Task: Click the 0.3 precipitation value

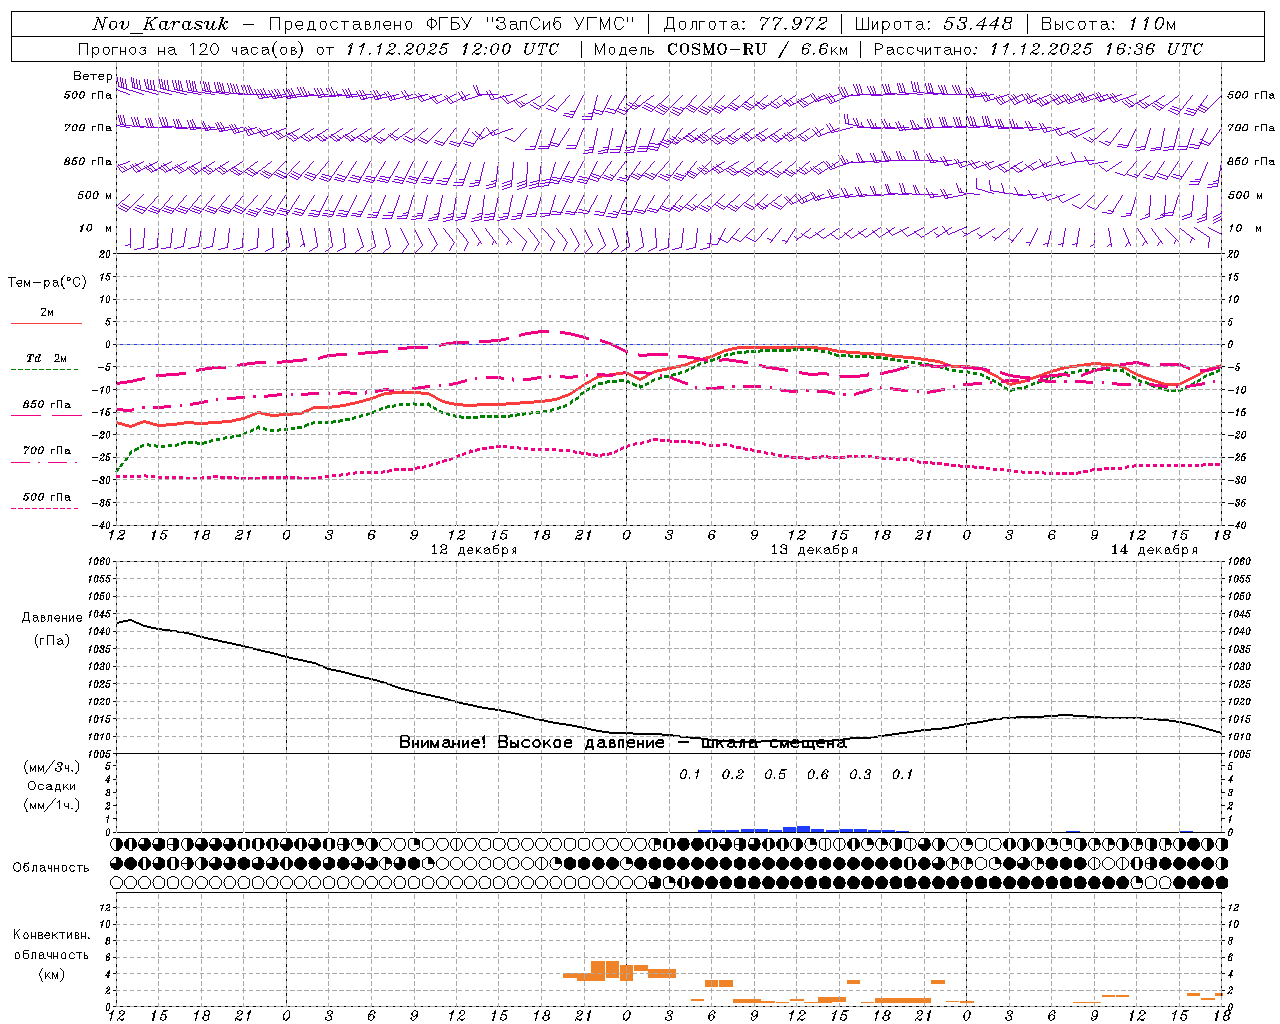Action: click(860, 775)
